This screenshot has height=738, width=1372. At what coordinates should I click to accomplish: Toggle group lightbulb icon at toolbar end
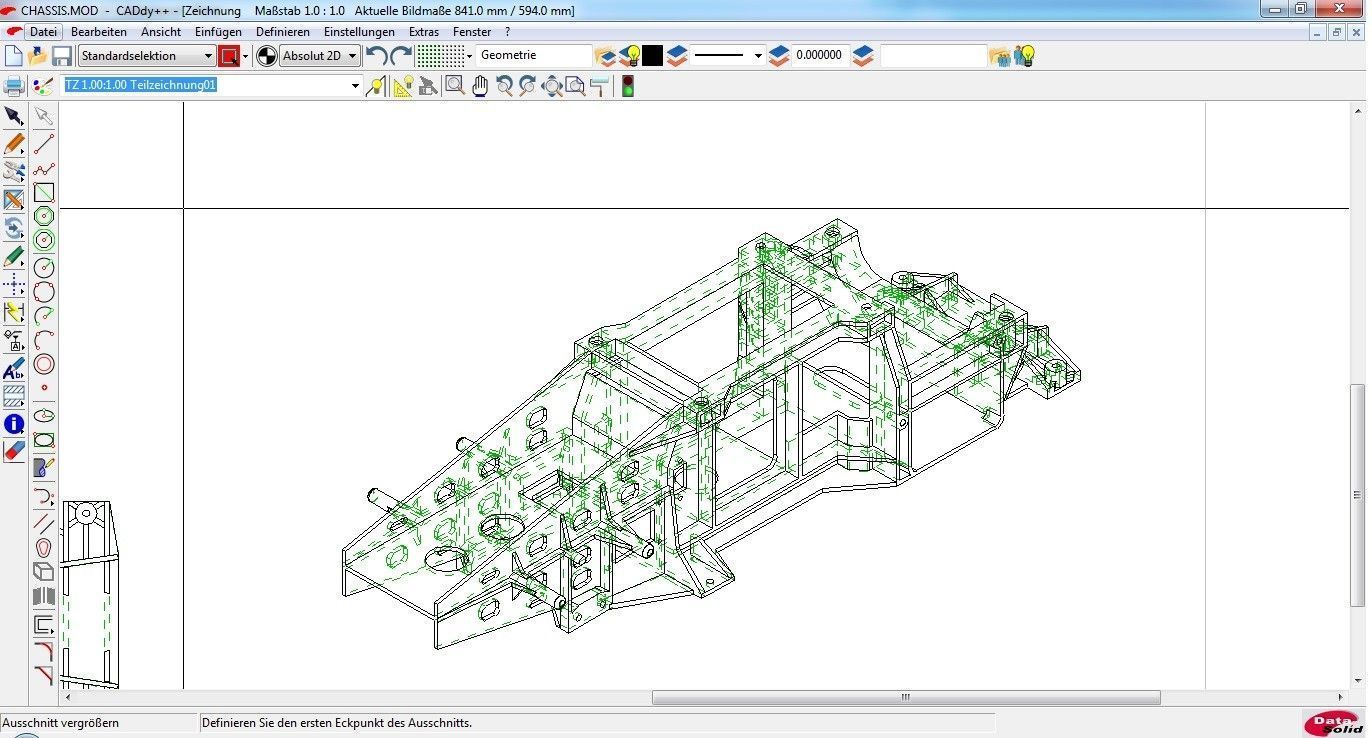(x=1025, y=56)
